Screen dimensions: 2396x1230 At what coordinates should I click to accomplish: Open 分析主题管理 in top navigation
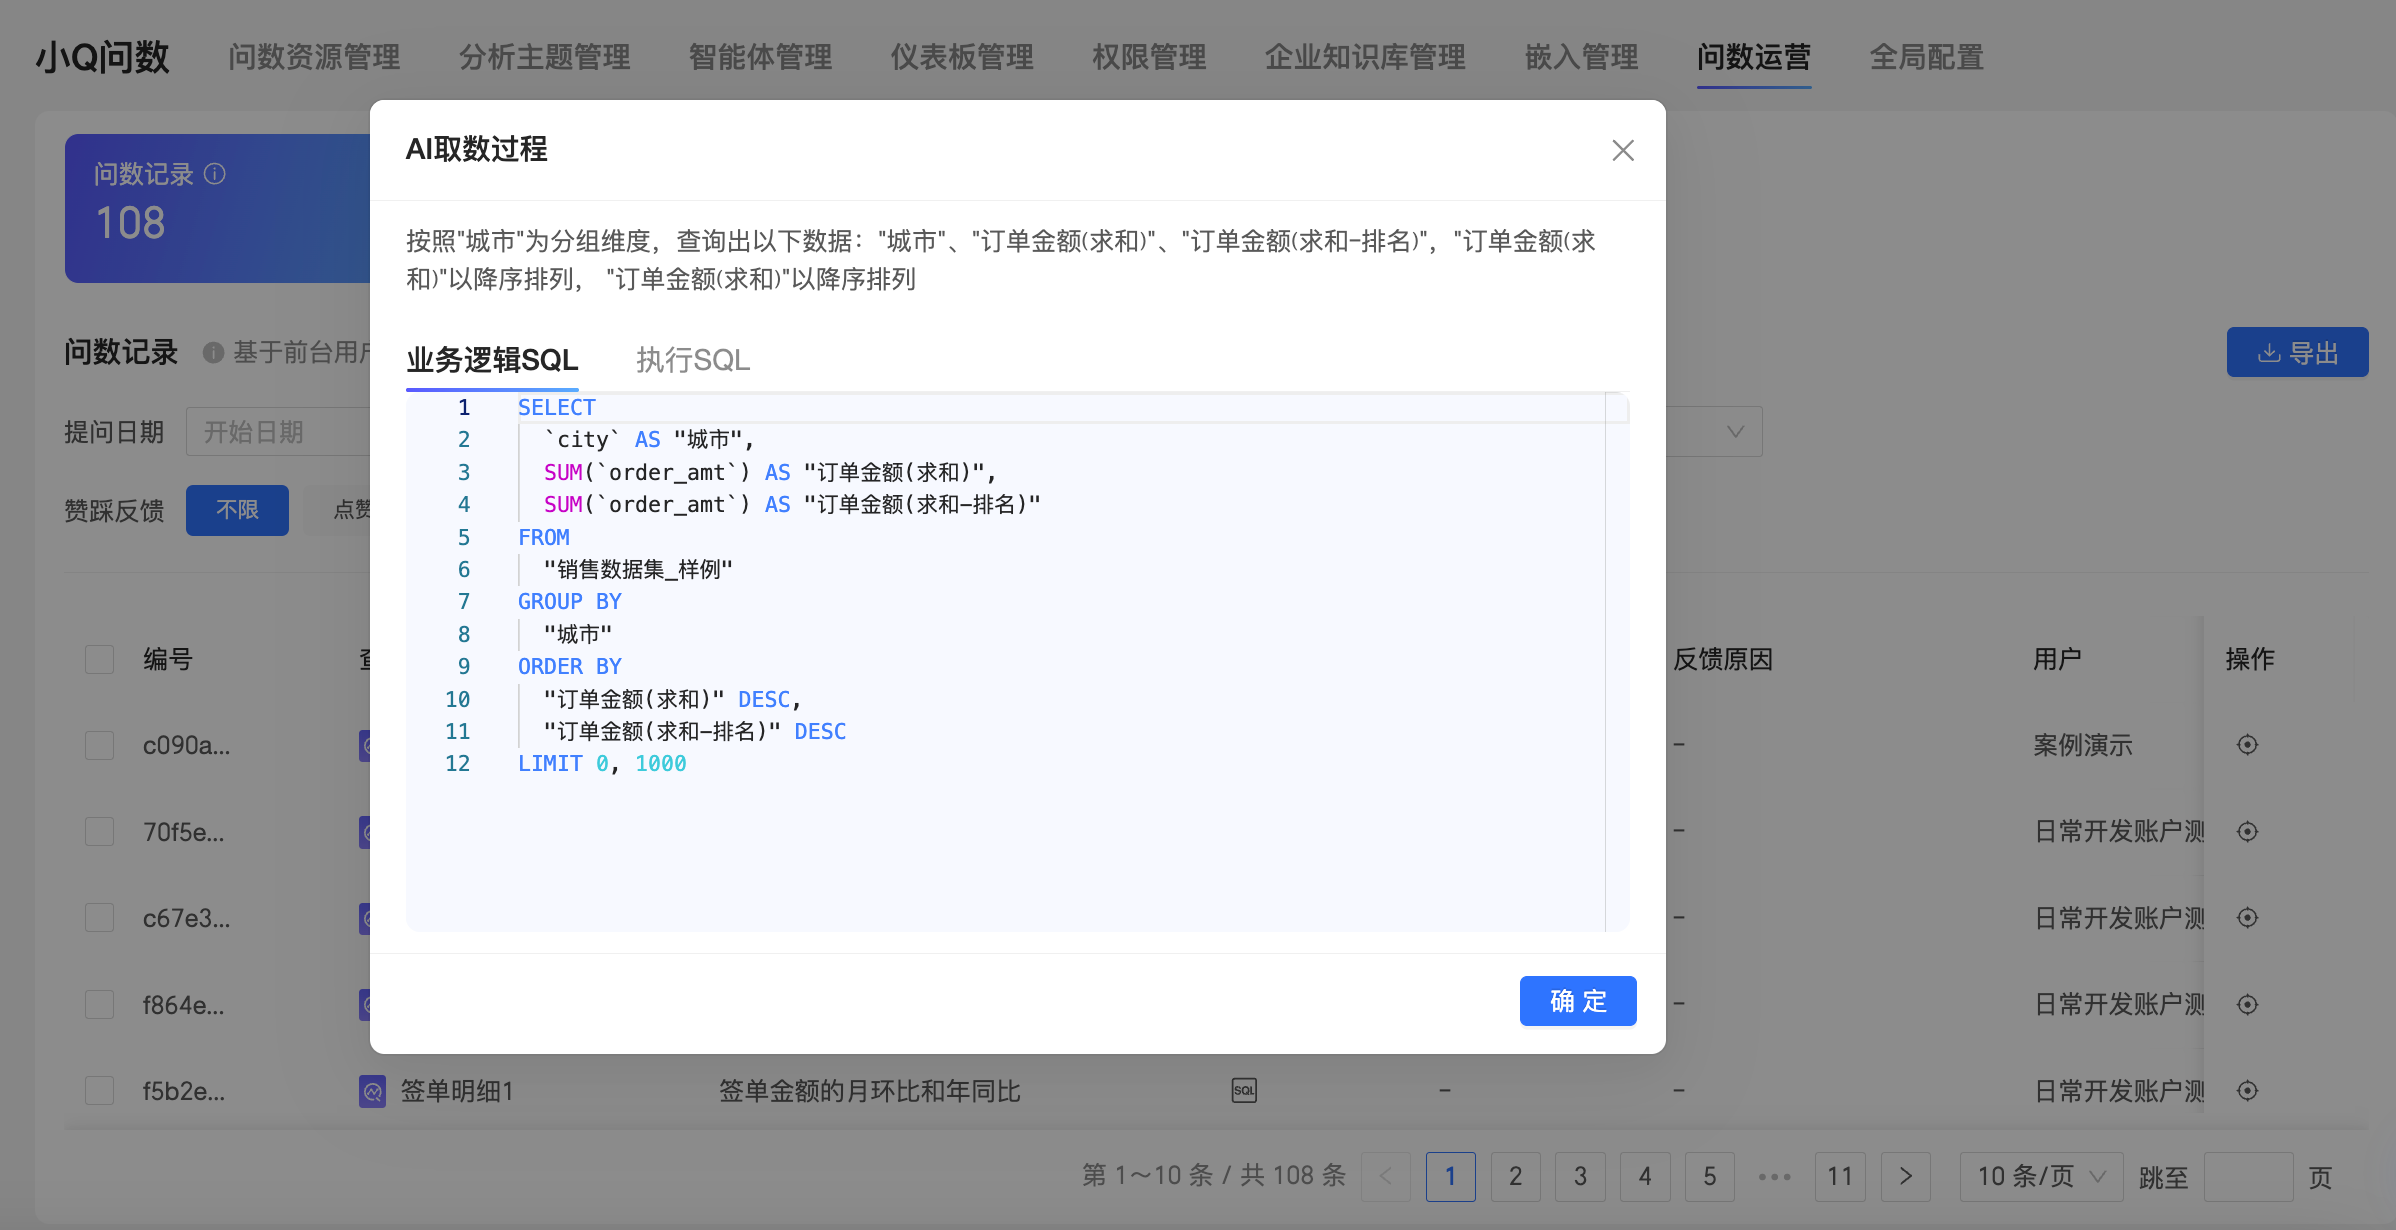pos(545,57)
